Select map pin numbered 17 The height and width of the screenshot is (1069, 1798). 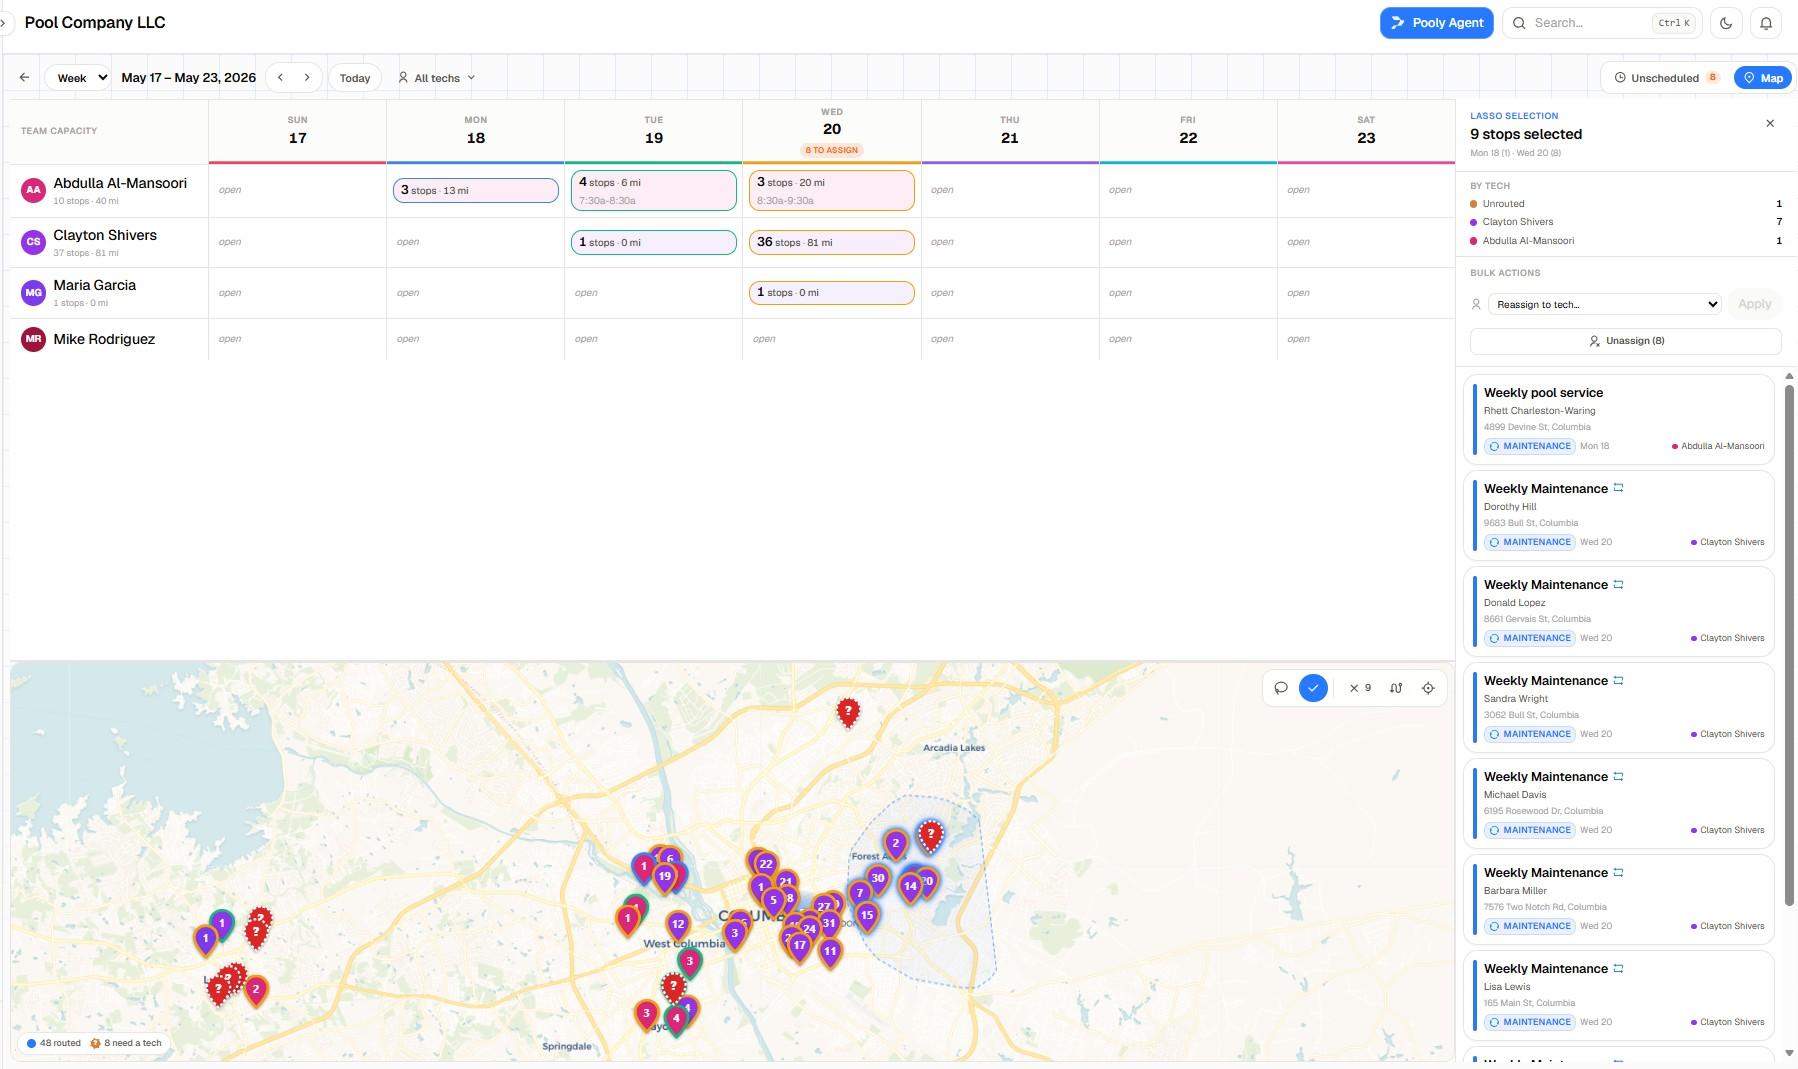[799, 945]
